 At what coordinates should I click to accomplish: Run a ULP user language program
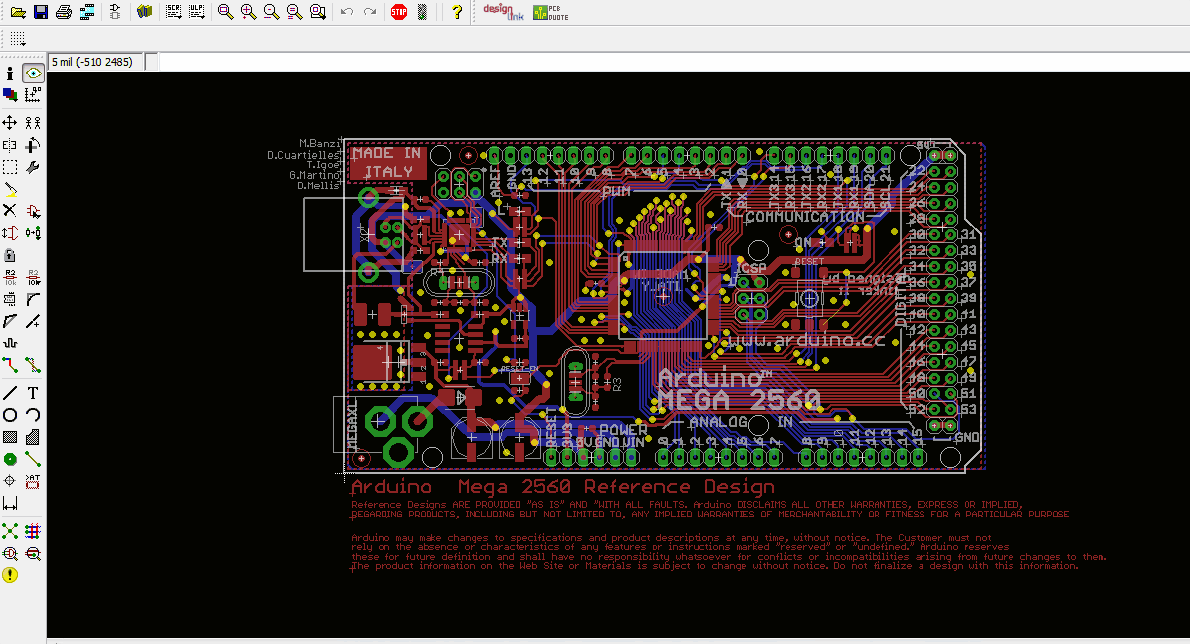pos(197,12)
